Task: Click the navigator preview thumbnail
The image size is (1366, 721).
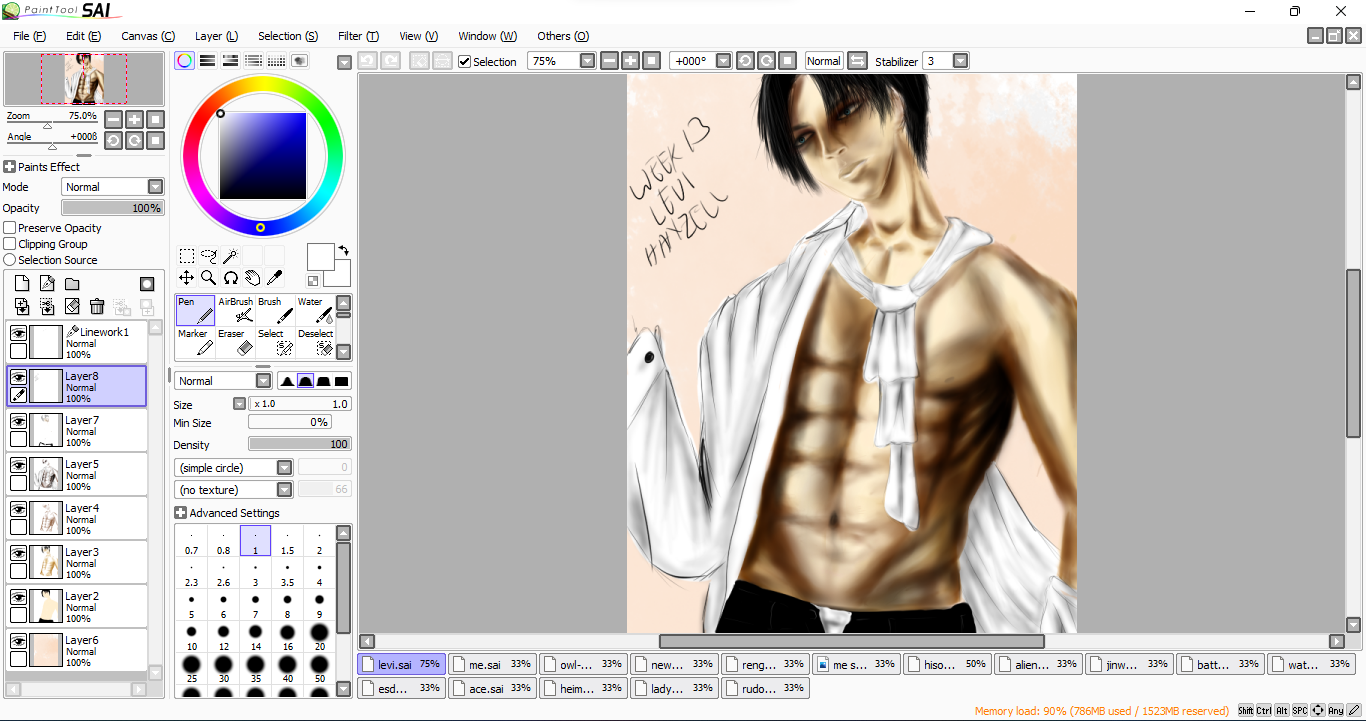Action: tap(84, 79)
